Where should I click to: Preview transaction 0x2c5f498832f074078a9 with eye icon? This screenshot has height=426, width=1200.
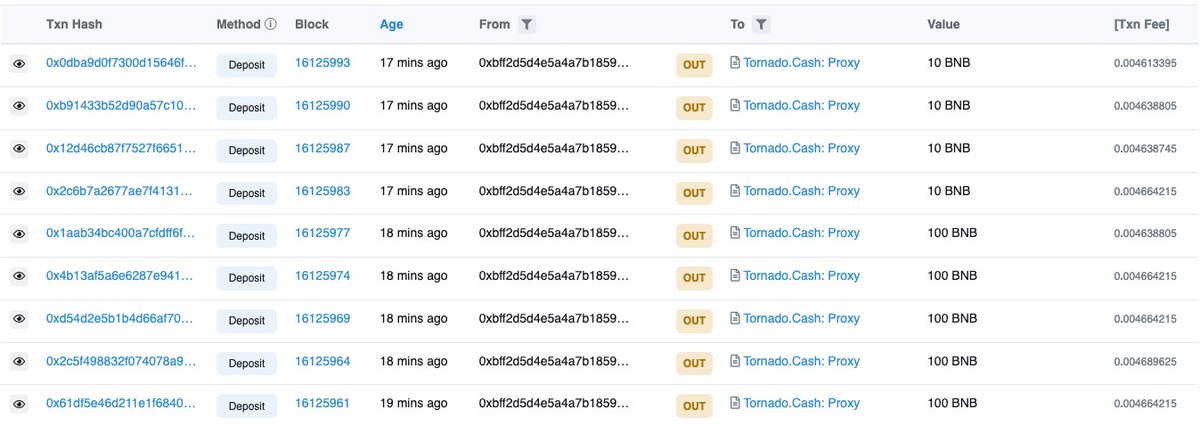point(18,361)
